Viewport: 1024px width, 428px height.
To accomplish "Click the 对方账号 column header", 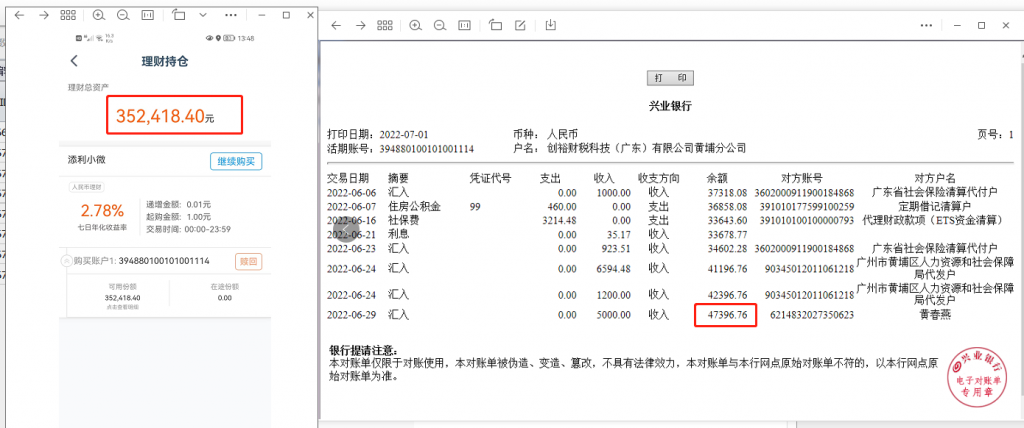I will pos(802,178).
